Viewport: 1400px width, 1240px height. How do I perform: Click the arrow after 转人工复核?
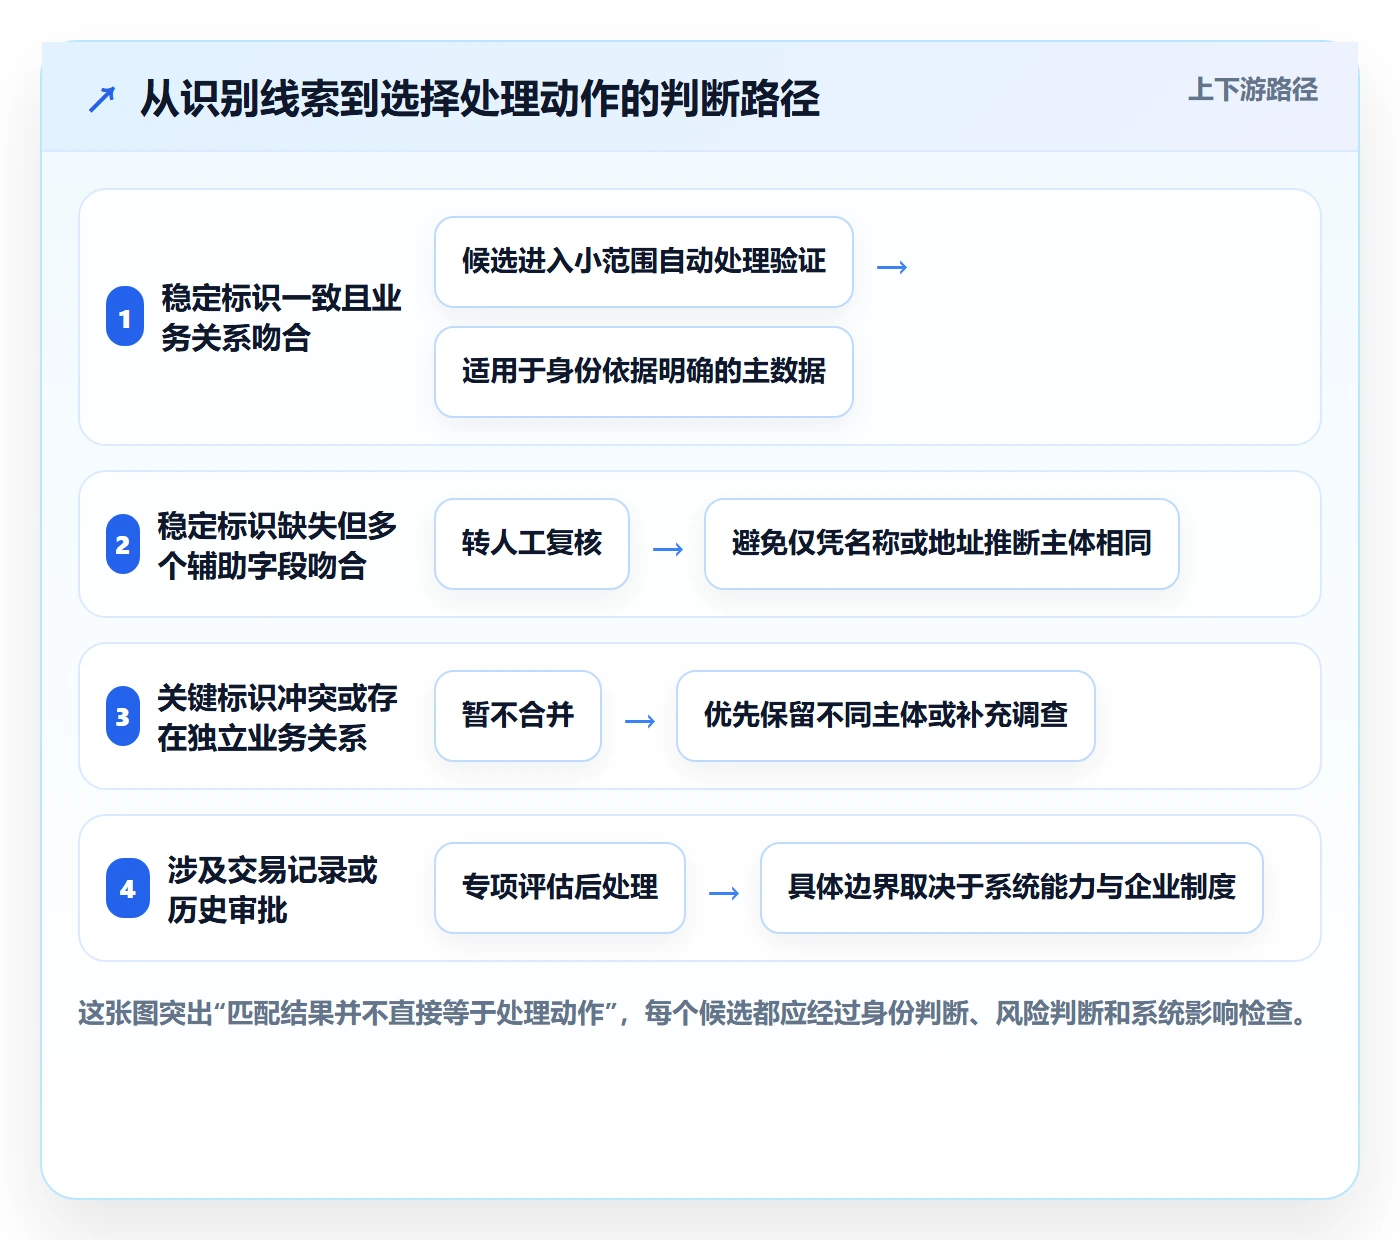click(668, 549)
